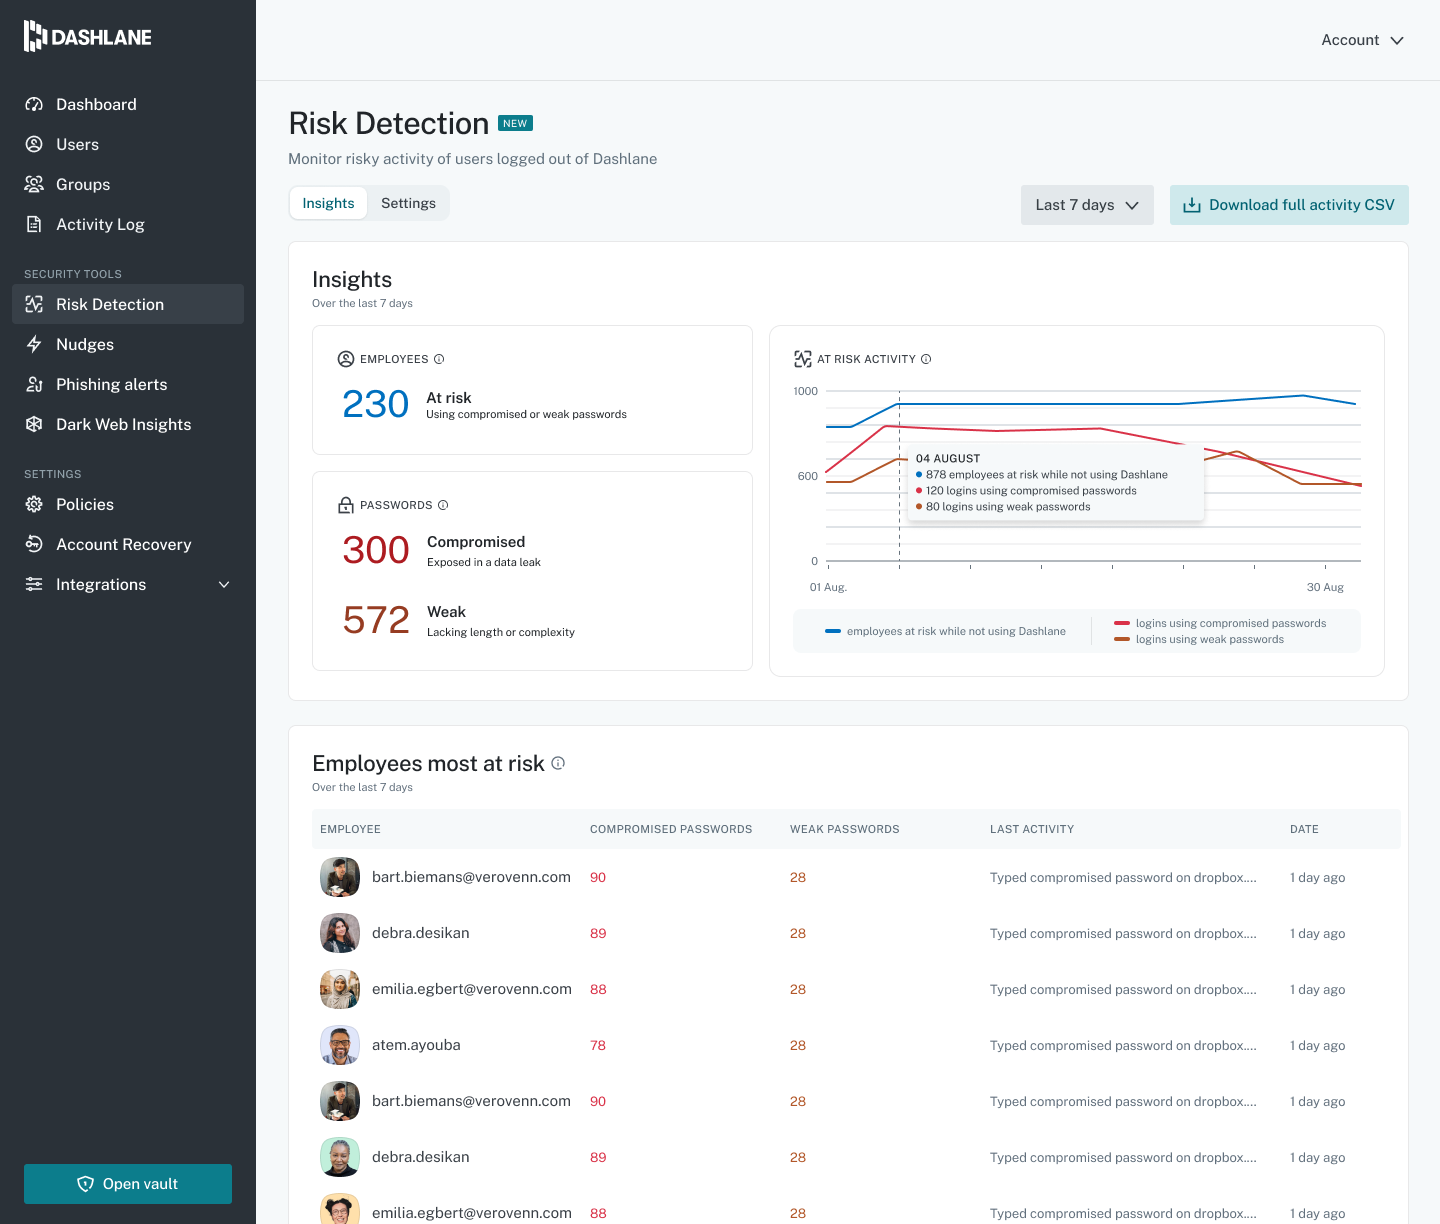Switch to the Settings tab

pos(408,203)
